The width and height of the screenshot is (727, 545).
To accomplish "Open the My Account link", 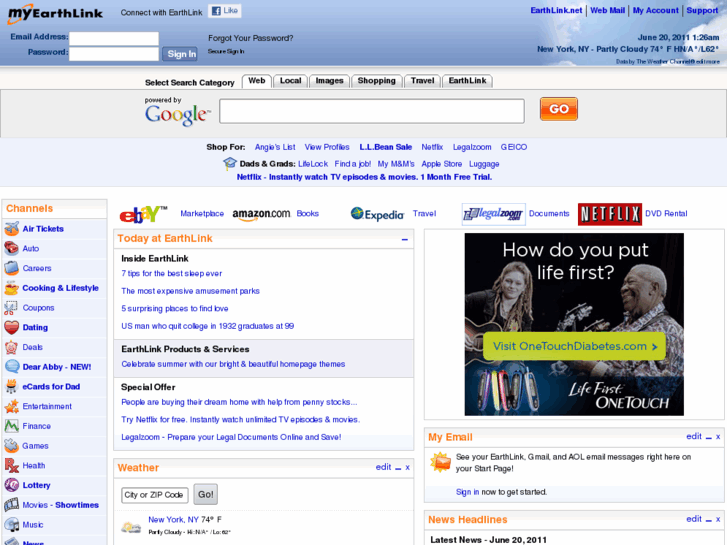I will 656,10.
